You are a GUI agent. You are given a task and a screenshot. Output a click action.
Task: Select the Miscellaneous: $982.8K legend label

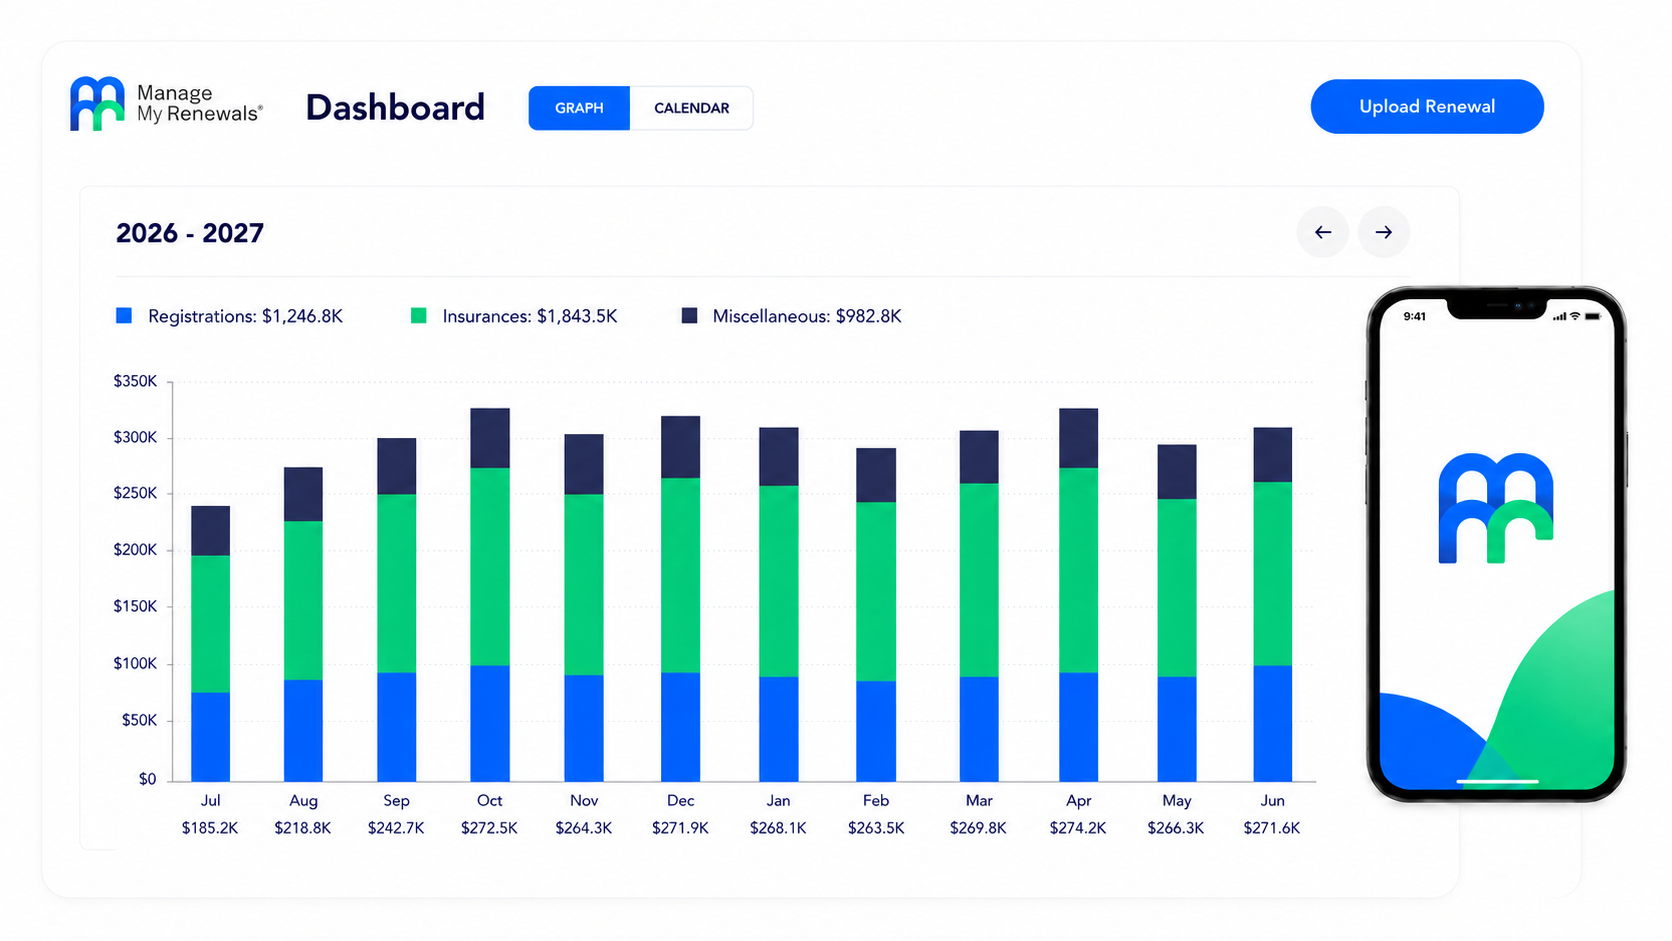coord(807,316)
